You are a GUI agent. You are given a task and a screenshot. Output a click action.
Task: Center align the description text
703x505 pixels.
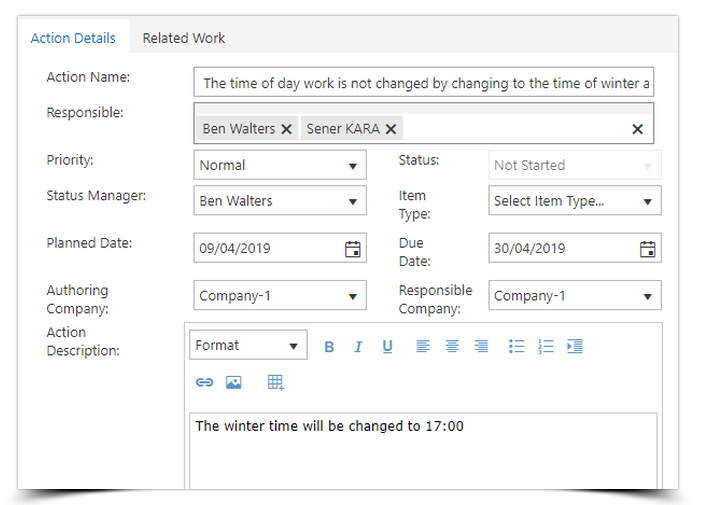point(452,347)
